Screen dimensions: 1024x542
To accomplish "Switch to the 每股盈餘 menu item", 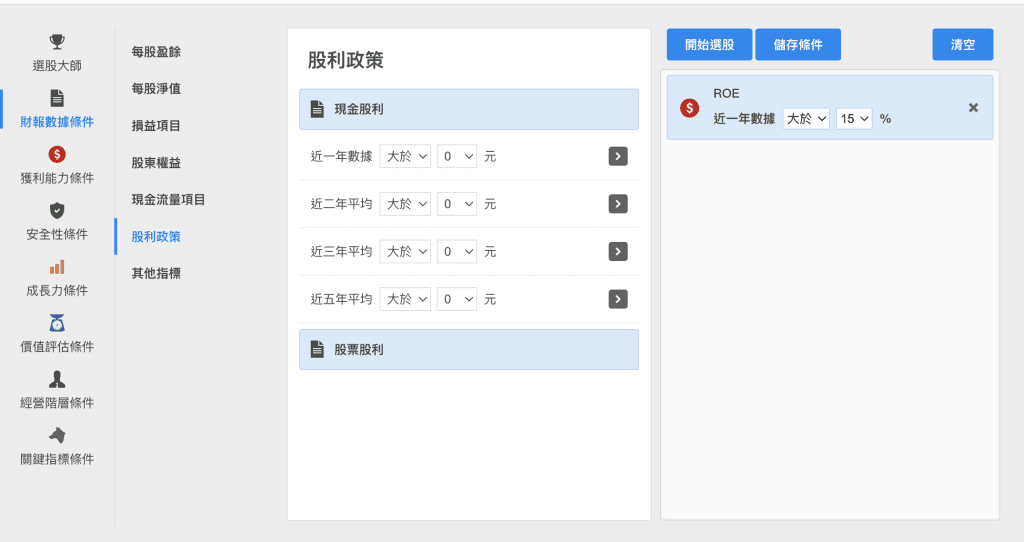I will click(x=156, y=52).
